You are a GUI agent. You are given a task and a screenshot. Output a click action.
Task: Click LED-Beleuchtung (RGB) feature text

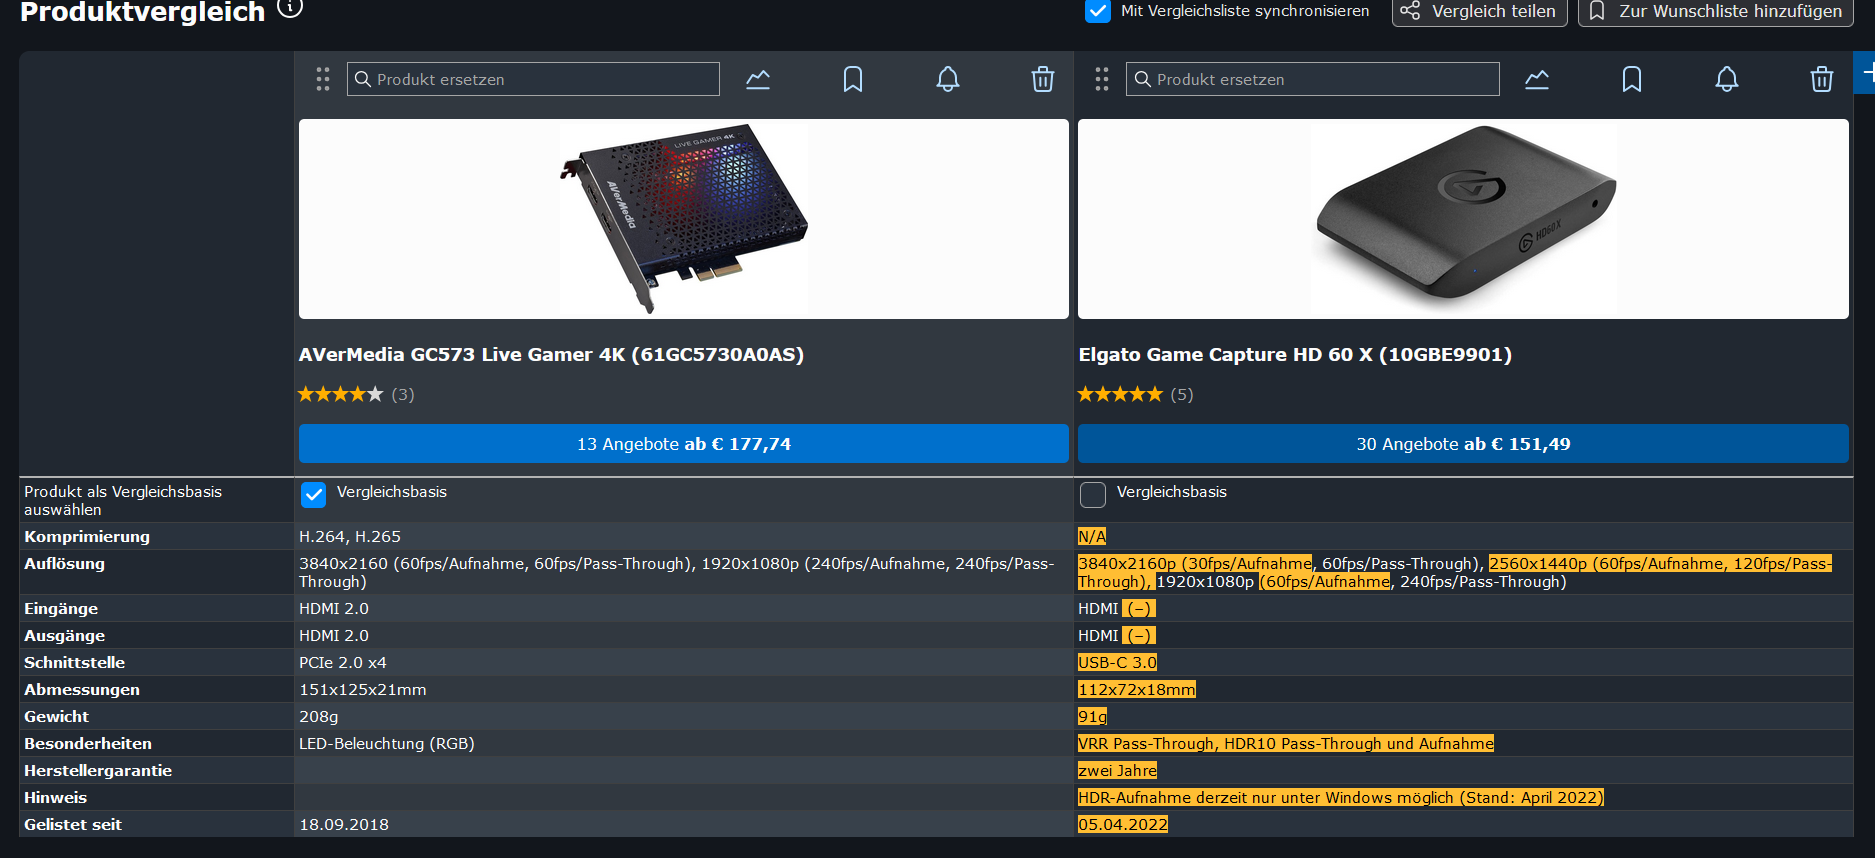[x=387, y=744]
